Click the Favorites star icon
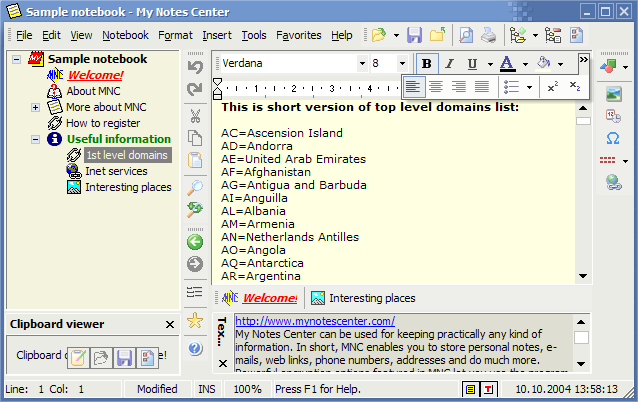The width and height of the screenshot is (638, 402). [195, 321]
